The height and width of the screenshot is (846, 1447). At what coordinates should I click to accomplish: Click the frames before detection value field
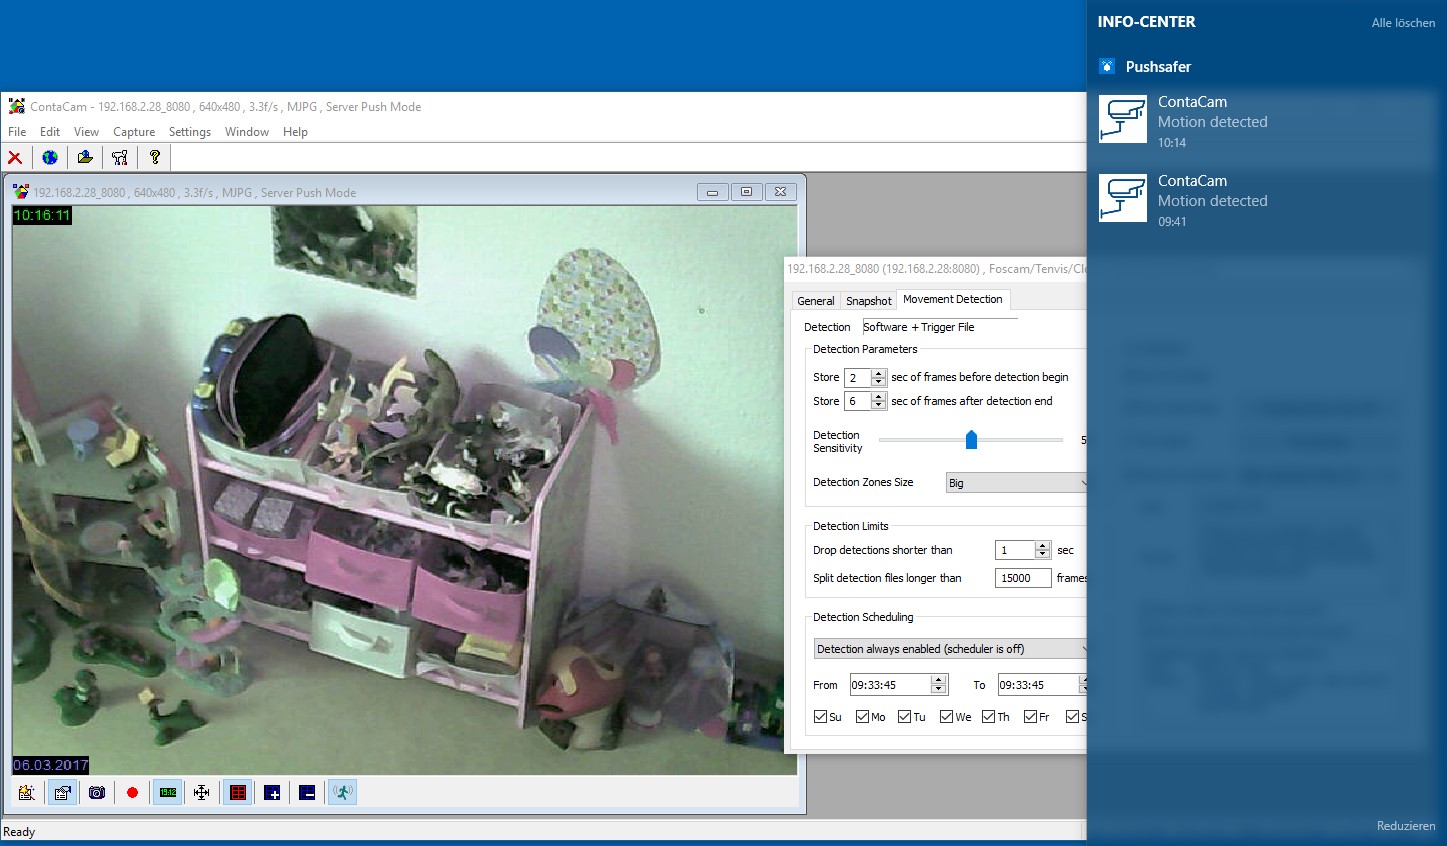coord(858,377)
